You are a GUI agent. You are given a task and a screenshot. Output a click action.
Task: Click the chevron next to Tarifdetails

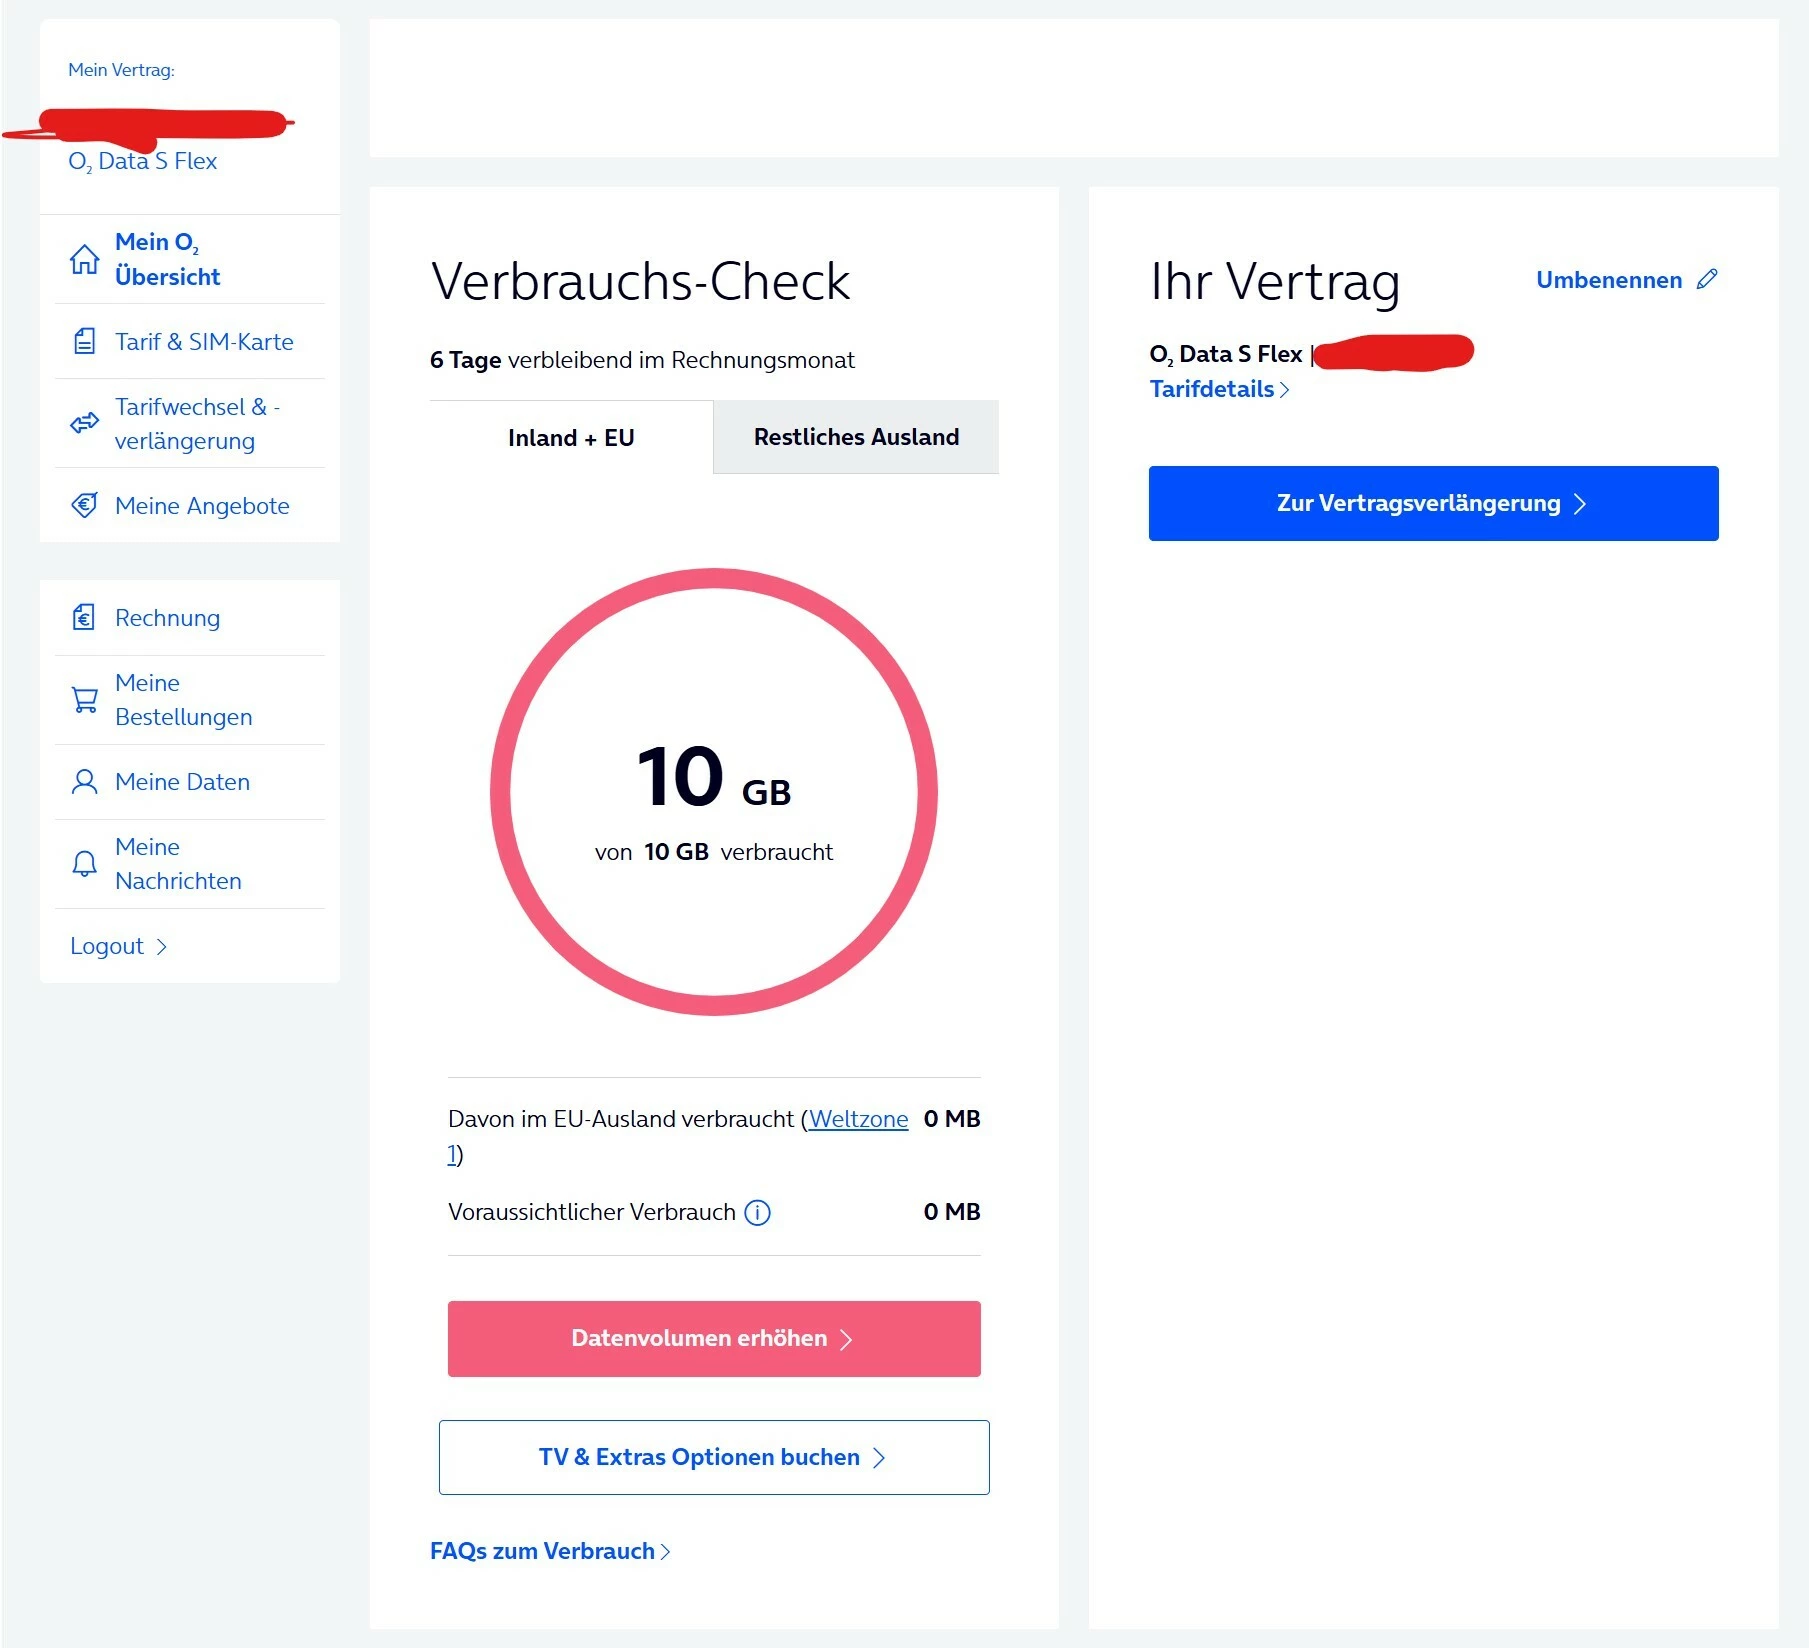(1284, 389)
